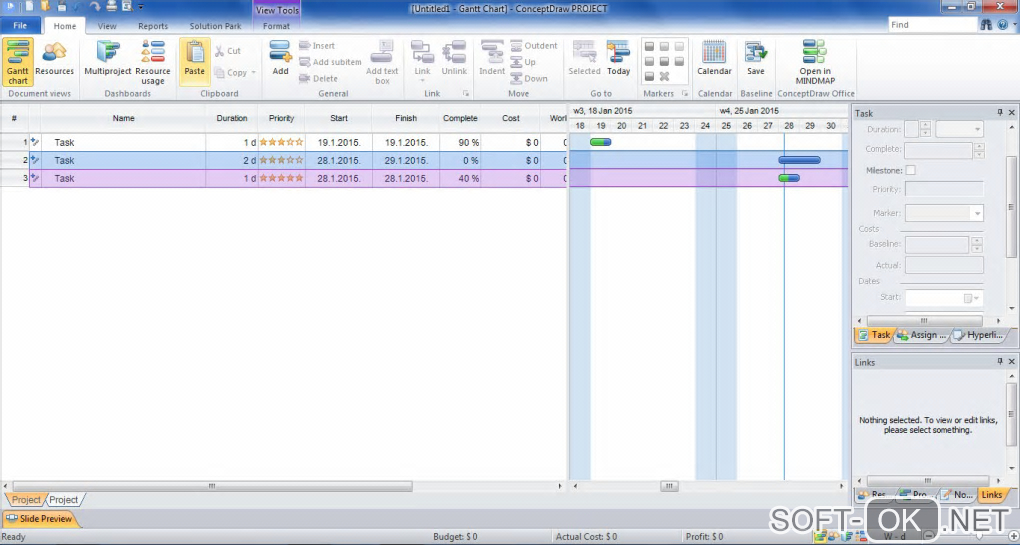1020x545 pixels.
Task: Click the Copy button
Action: click(x=231, y=72)
